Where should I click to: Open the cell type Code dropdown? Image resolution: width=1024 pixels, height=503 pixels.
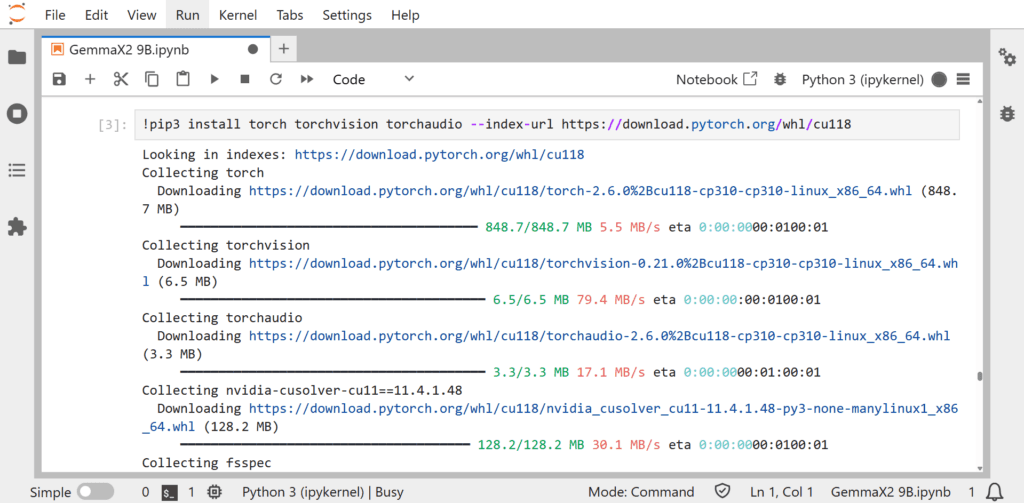373,79
